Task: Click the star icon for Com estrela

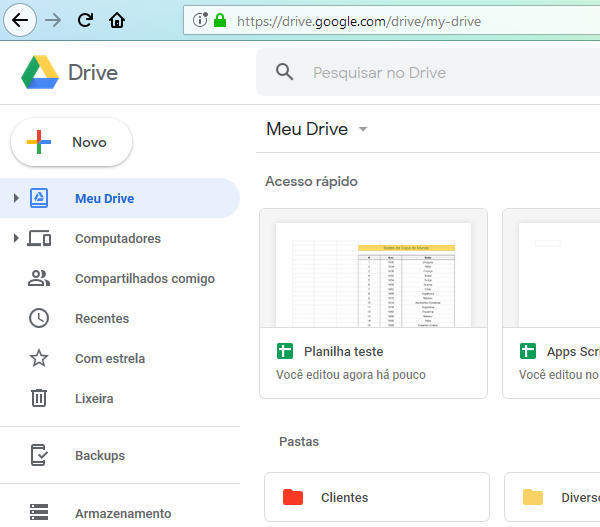Action: coord(39,358)
